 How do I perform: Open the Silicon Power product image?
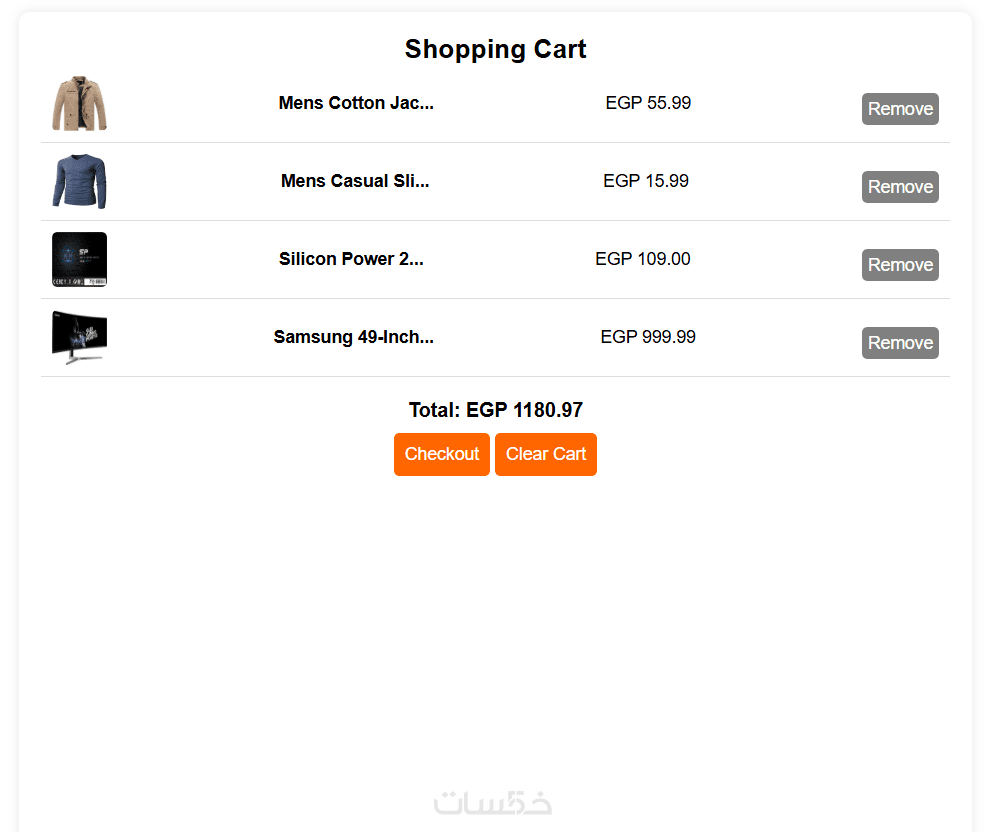[x=79, y=259]
